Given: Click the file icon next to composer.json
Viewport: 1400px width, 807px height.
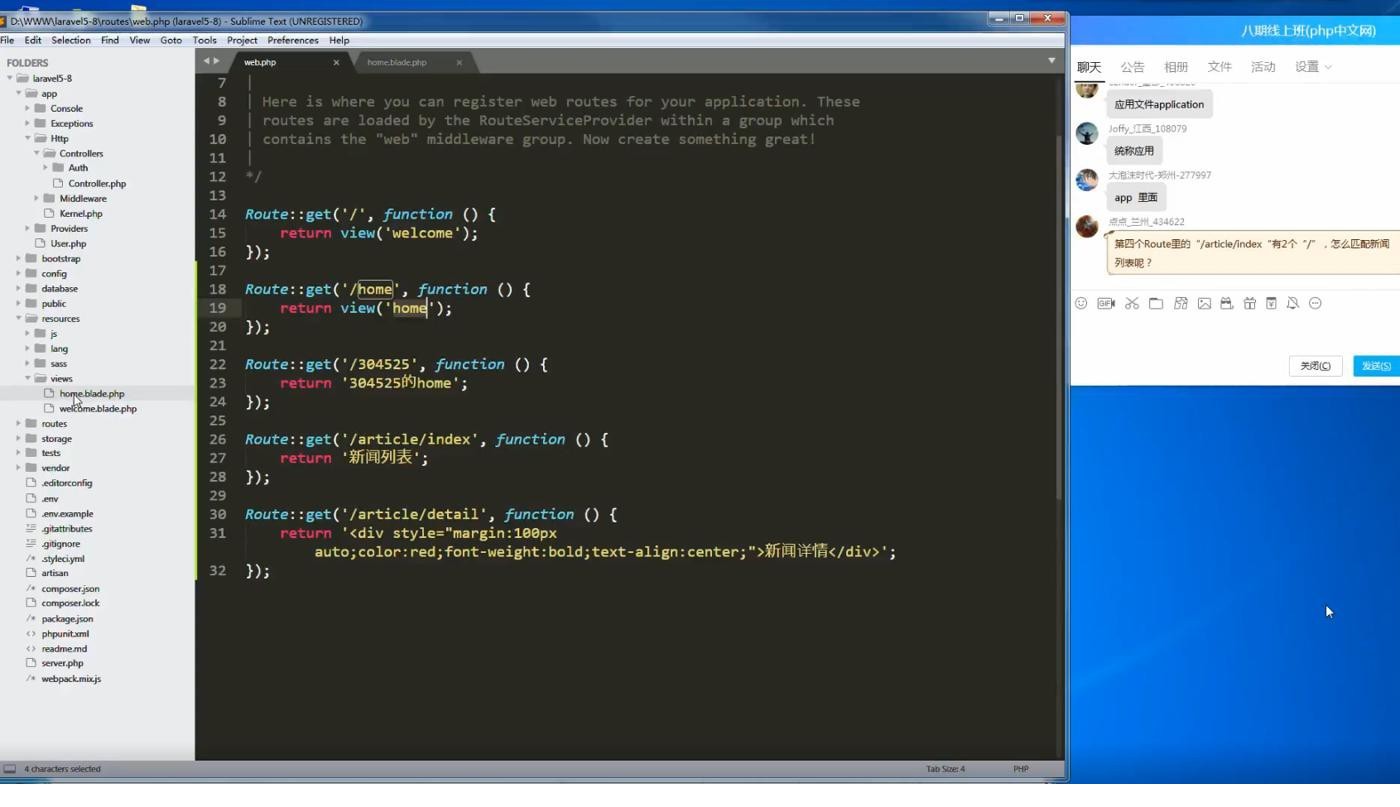Looking at the screenshot, I should click(x=31, y=588).
